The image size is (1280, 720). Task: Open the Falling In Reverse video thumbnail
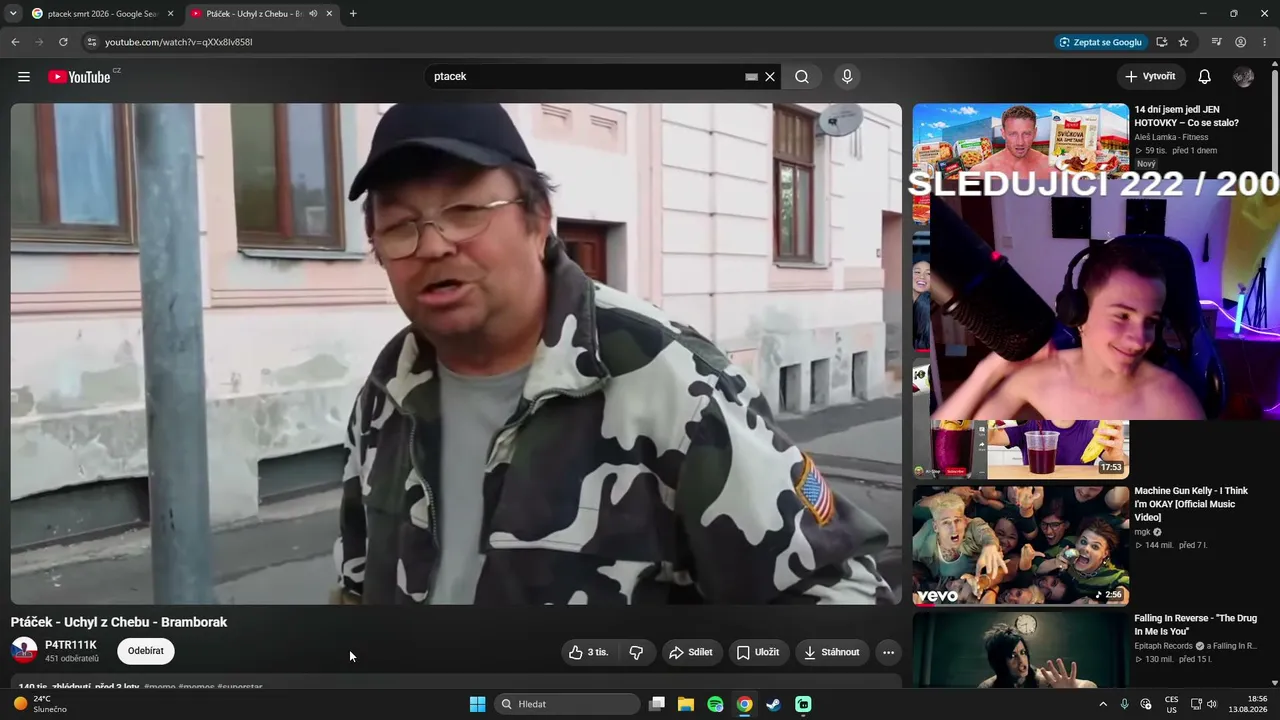(1020, 650)
